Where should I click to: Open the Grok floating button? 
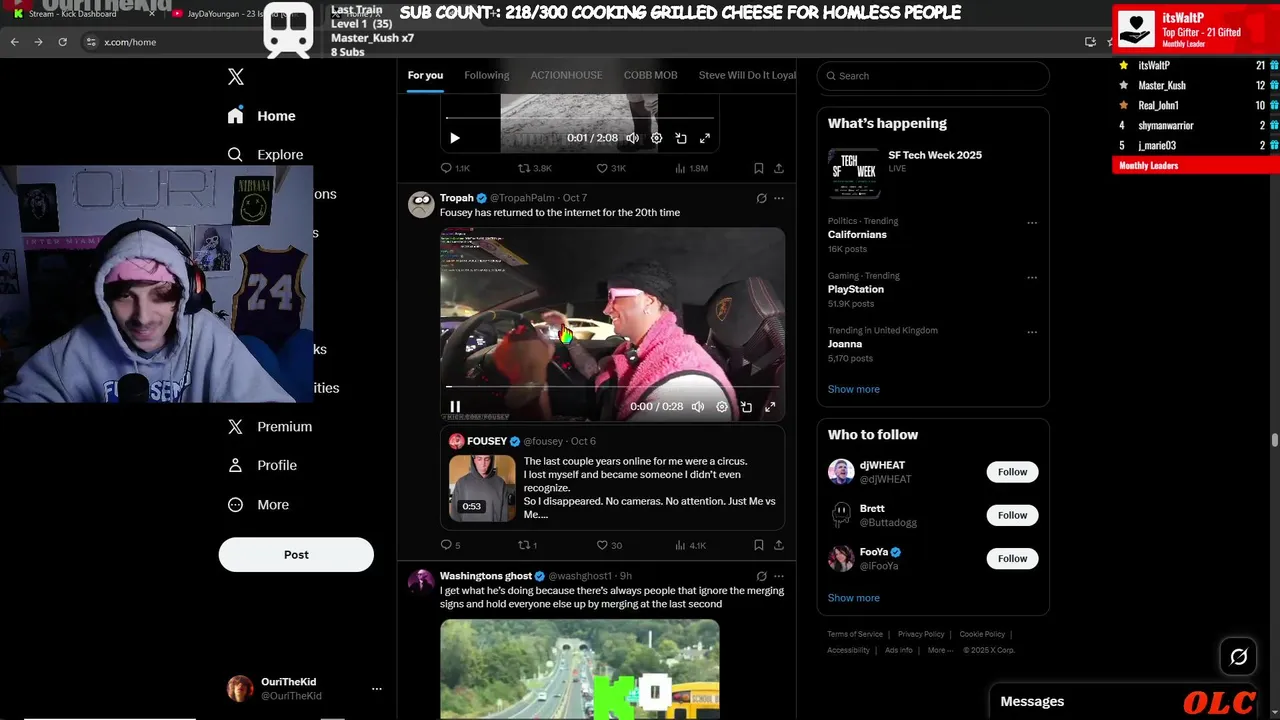(x=1239, y=657)
